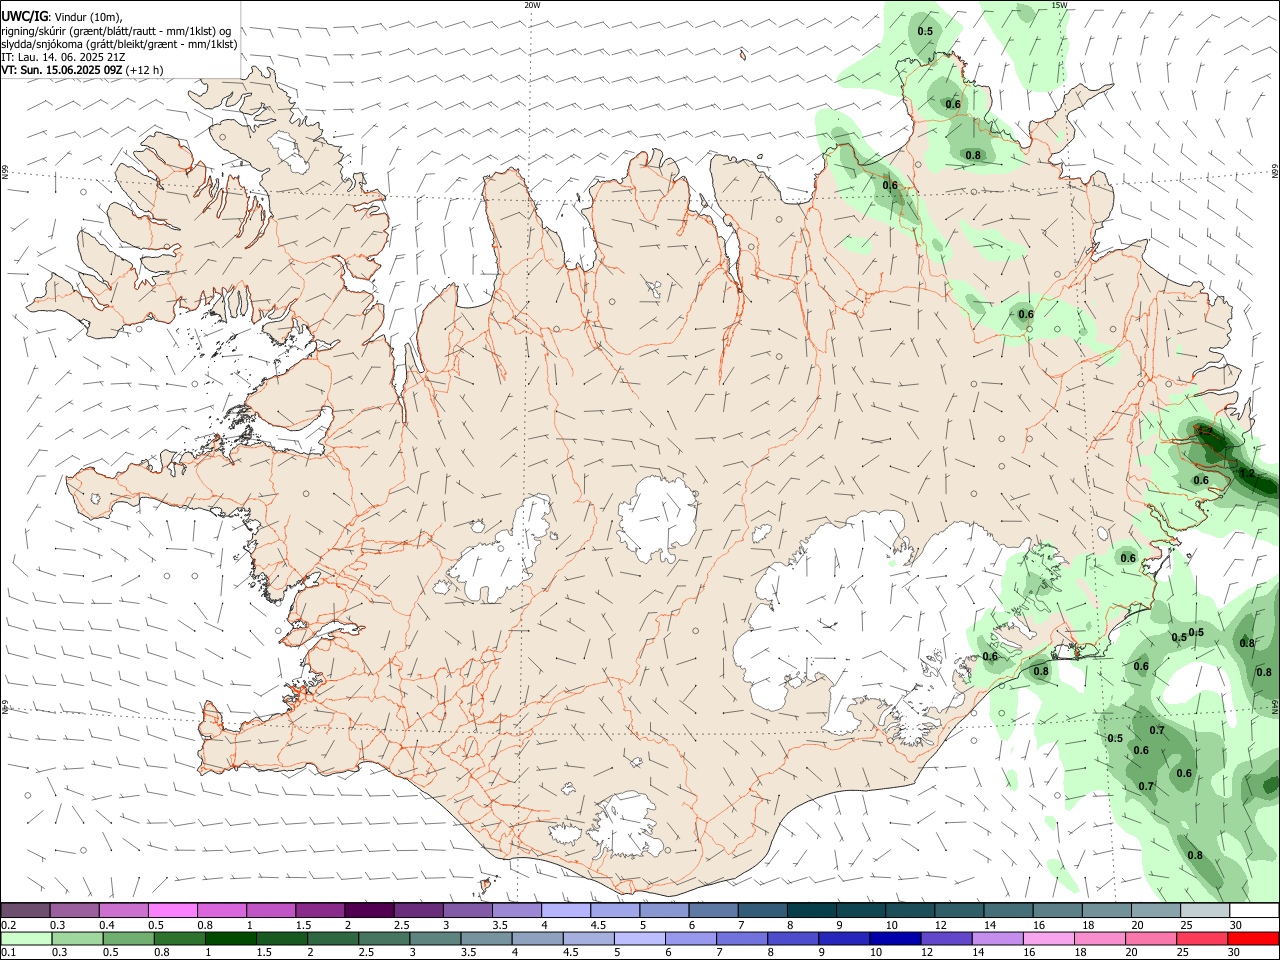This screenshot has height=960, width=1280.
Task: Pick the lower scale violet swatch starting at 12
Action: [945, 938]
